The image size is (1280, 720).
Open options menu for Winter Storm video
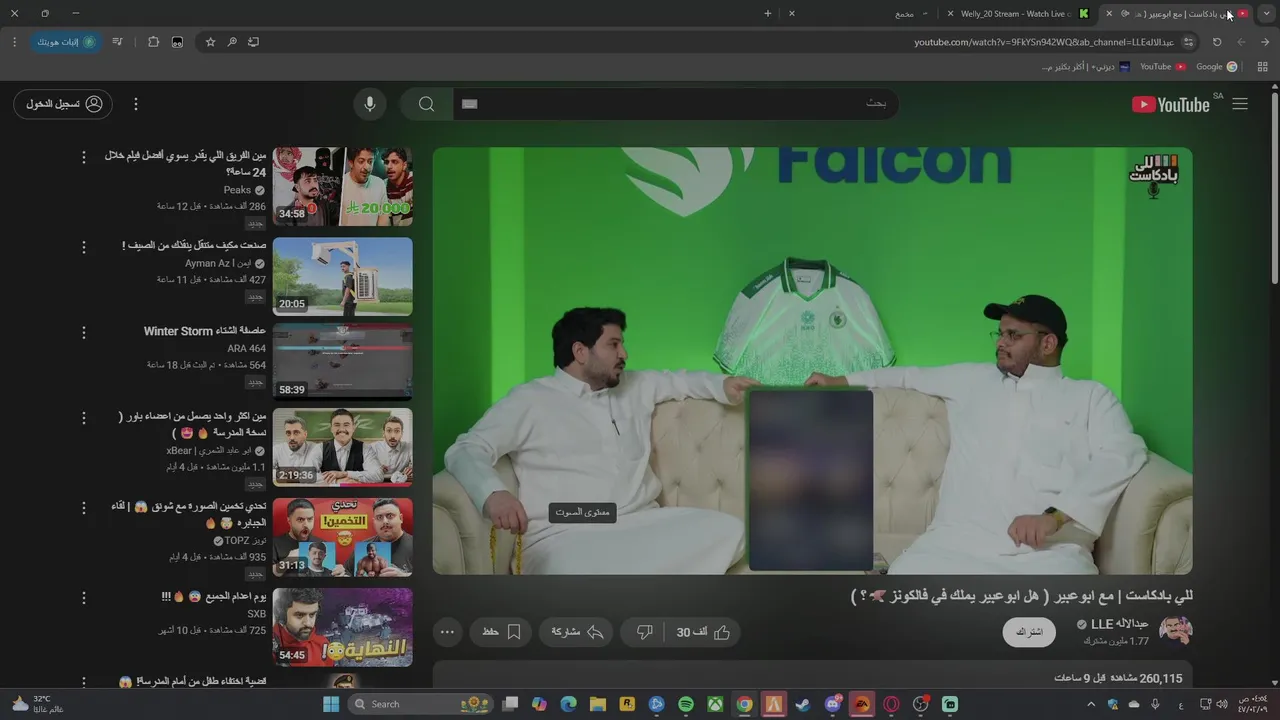coord(84,332)
